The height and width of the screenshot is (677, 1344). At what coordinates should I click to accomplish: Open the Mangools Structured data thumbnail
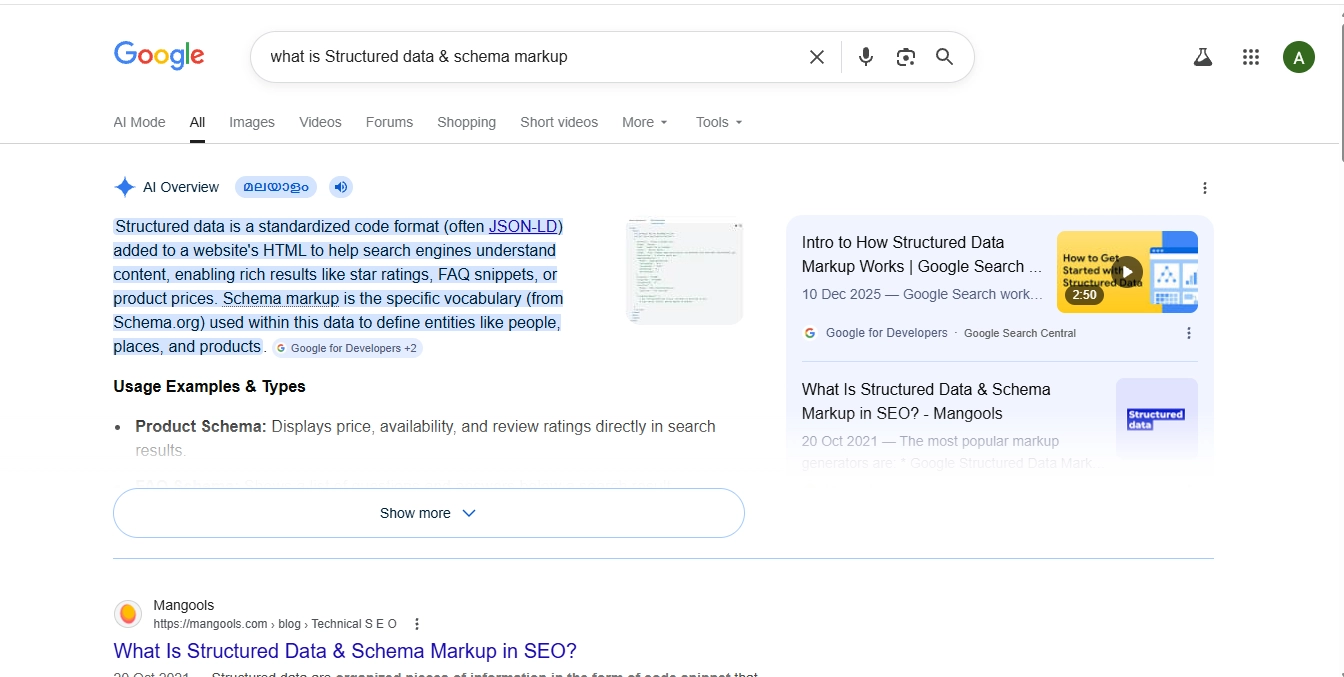(1157, 419)
